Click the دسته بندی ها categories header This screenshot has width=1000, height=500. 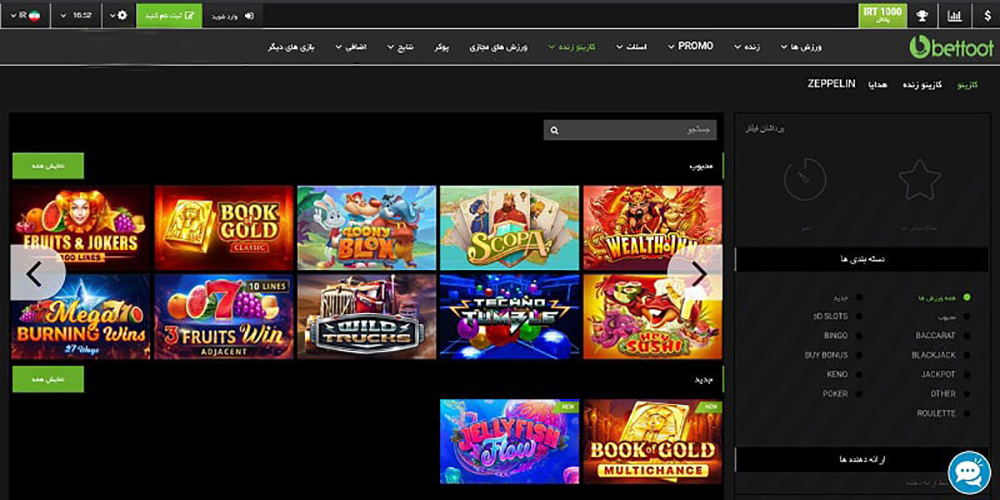coord(862,260)
